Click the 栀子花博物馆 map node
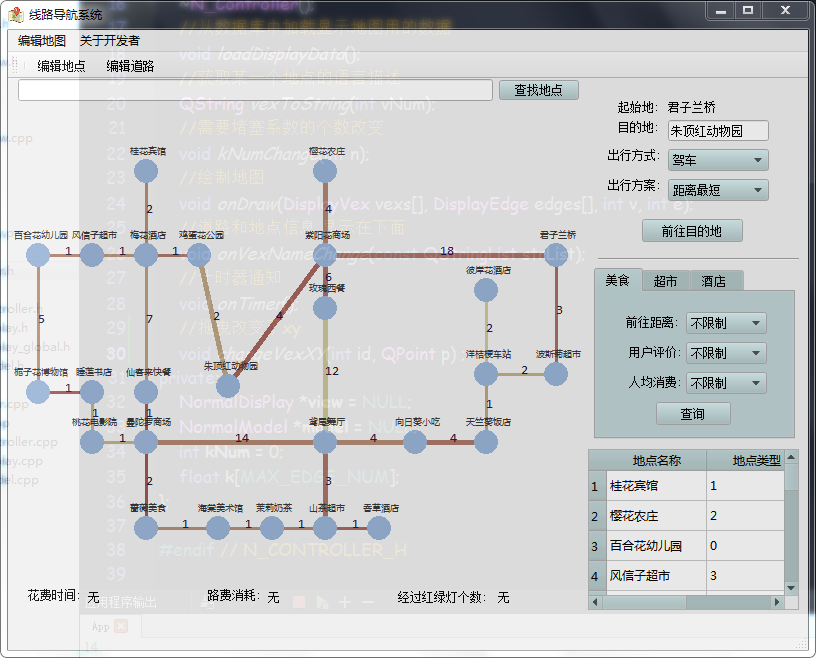Viewport: 816px width, 658px height. 38,392
